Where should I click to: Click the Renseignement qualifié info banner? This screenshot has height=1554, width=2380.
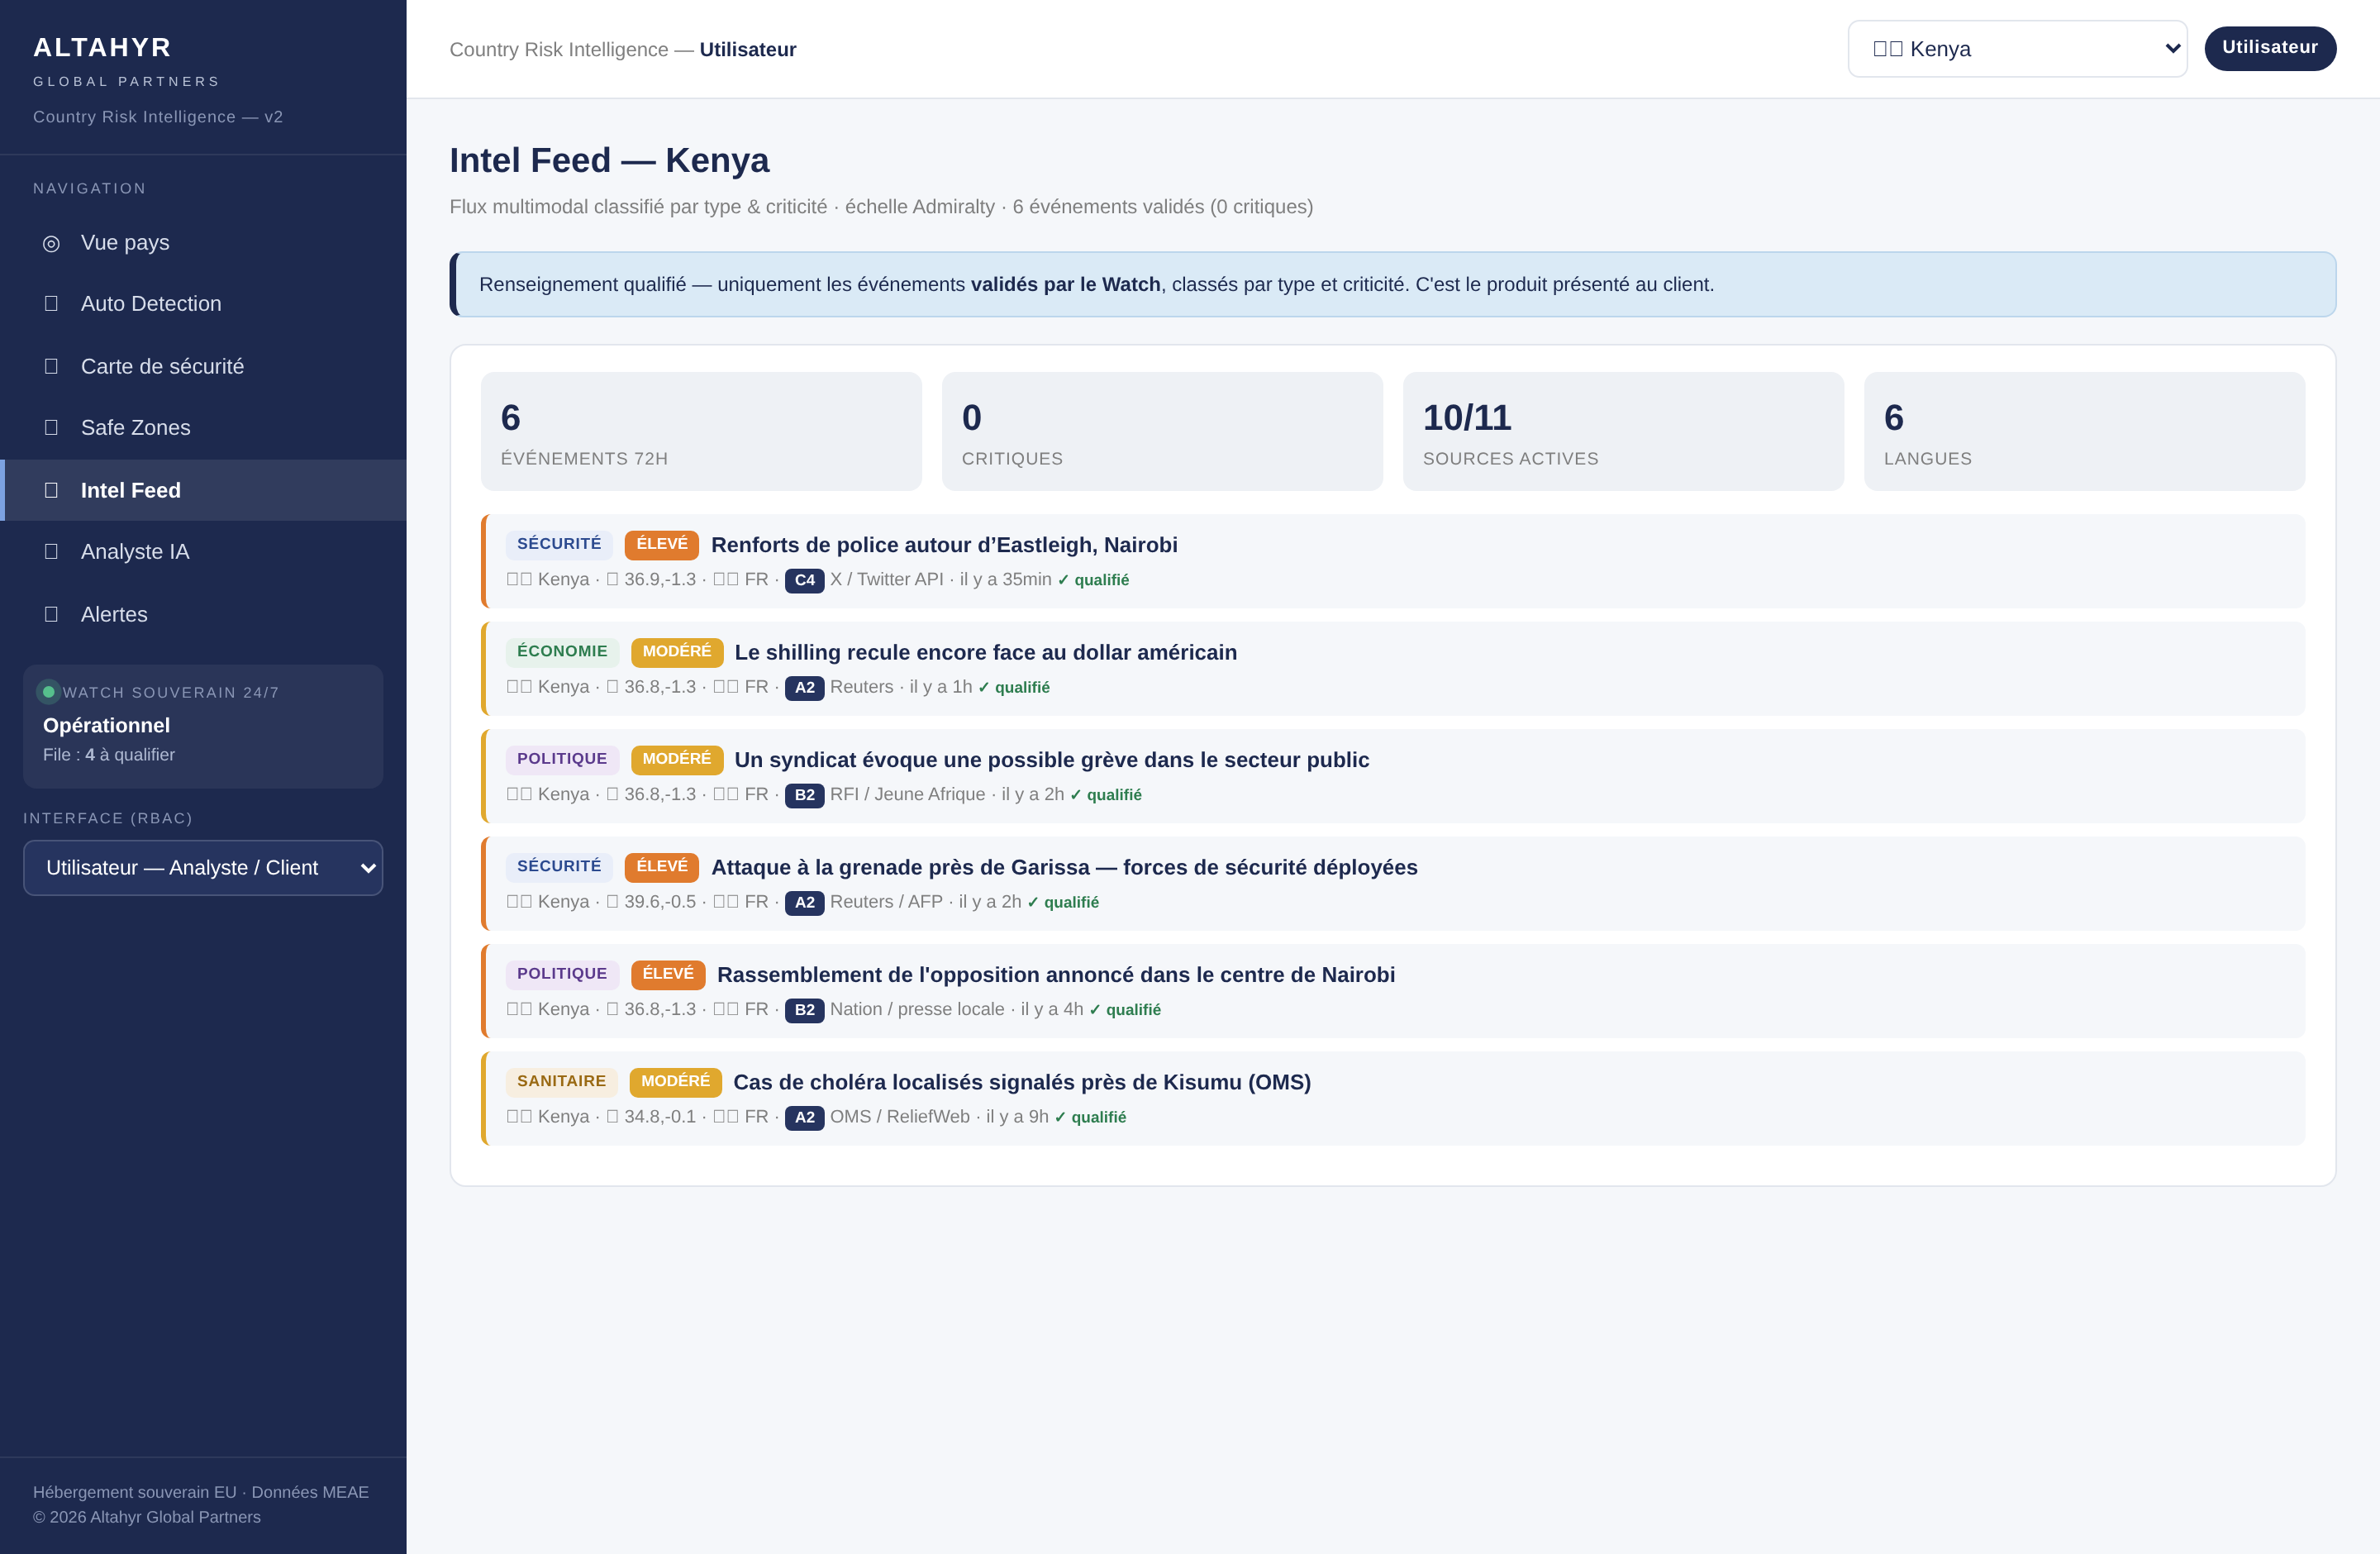tap(1393, 284)
